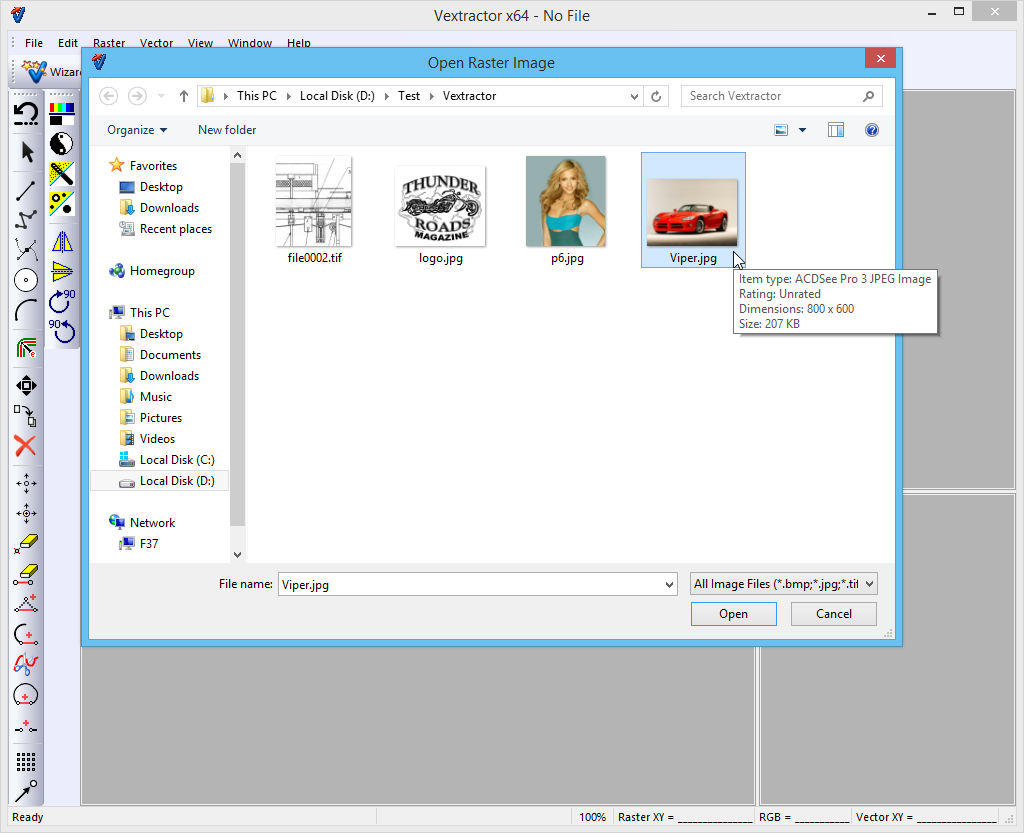This screenshot has height=833, width=1024.
Task: Click the red X delete tool
Action: [27, 446]
